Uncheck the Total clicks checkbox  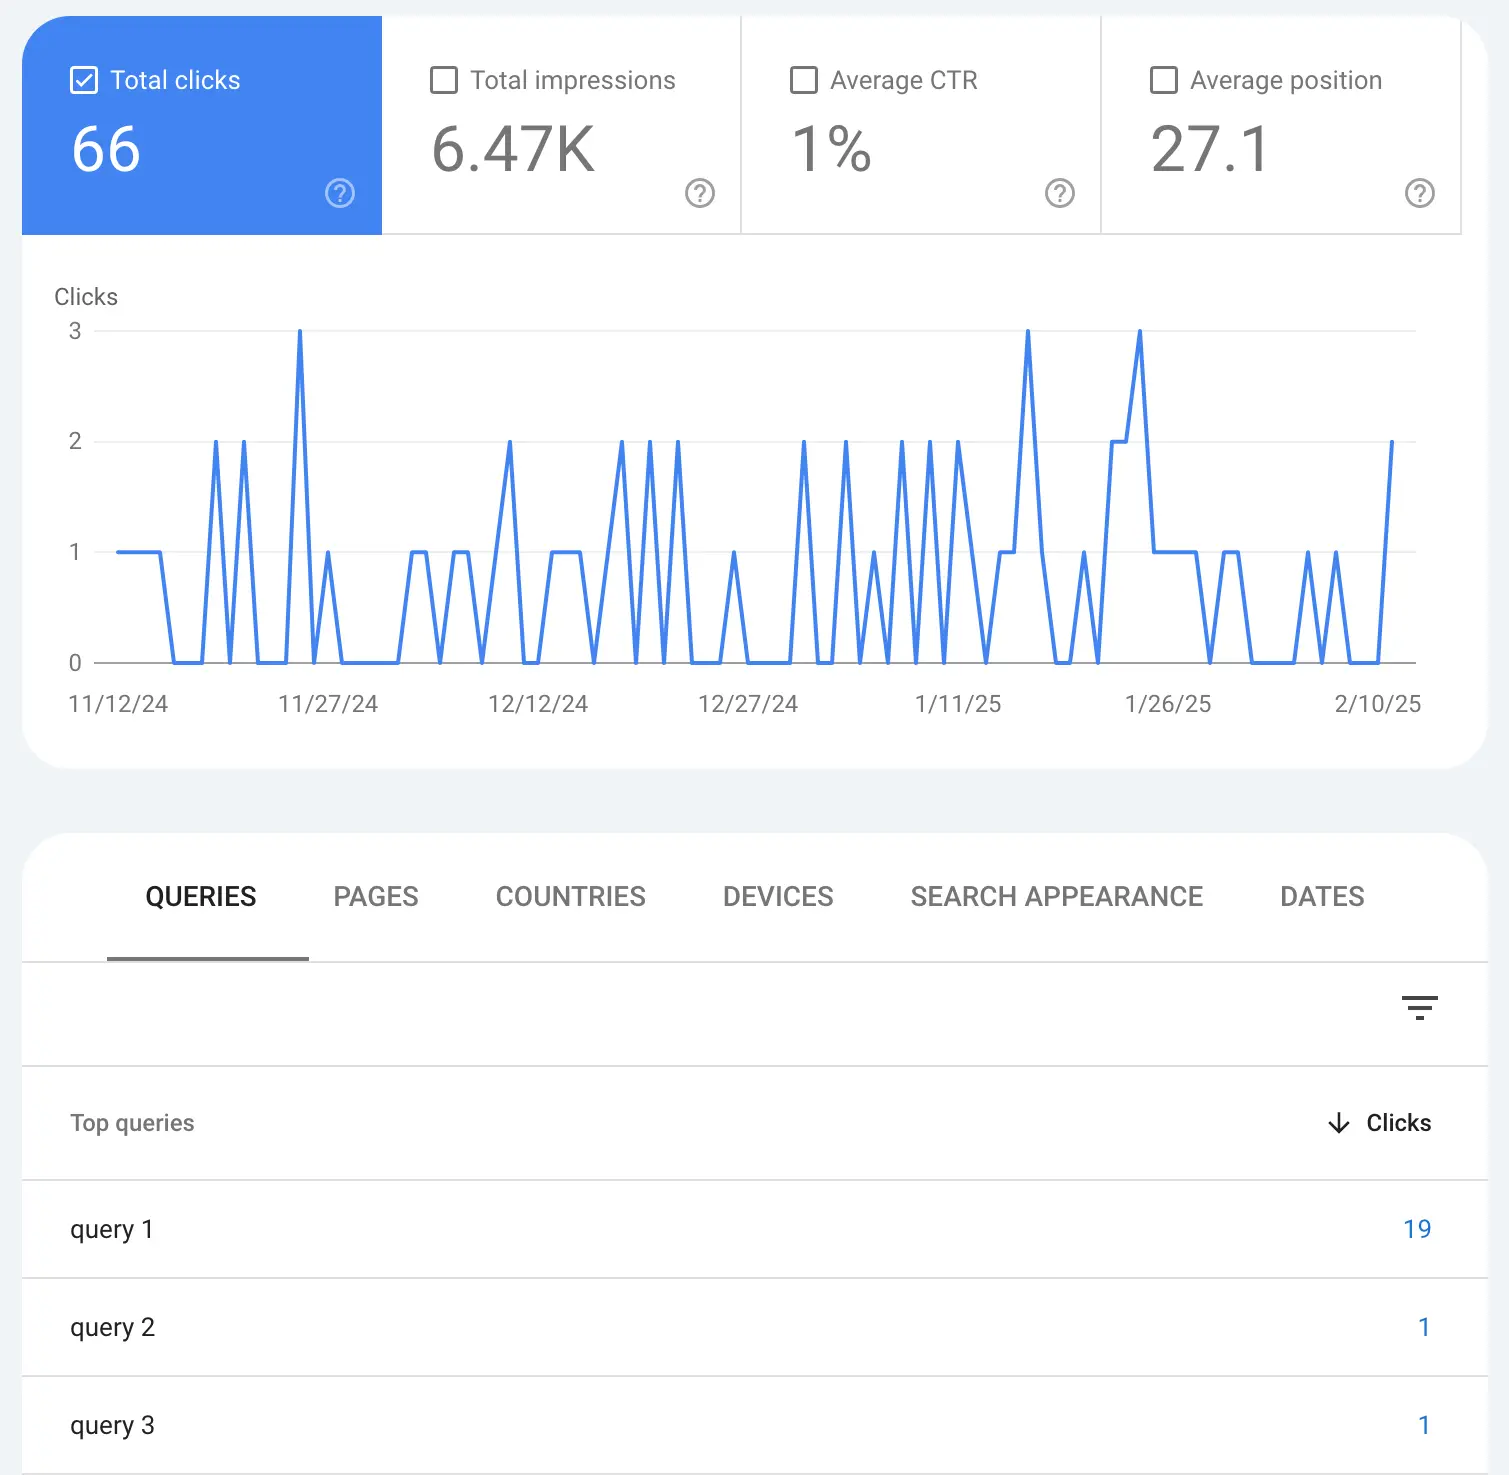coord(84,79)
